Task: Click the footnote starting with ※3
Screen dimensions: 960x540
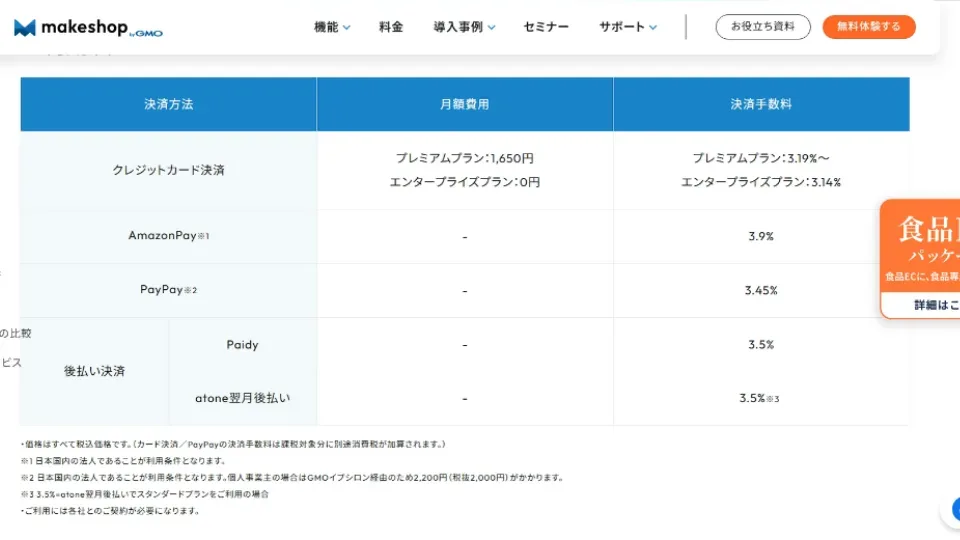Action: click(144, 493)
